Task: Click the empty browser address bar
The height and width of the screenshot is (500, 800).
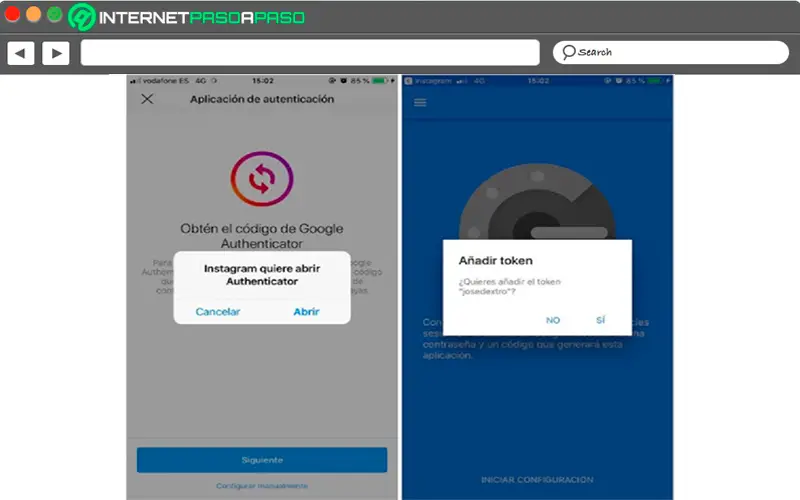Action: (310, 53)
